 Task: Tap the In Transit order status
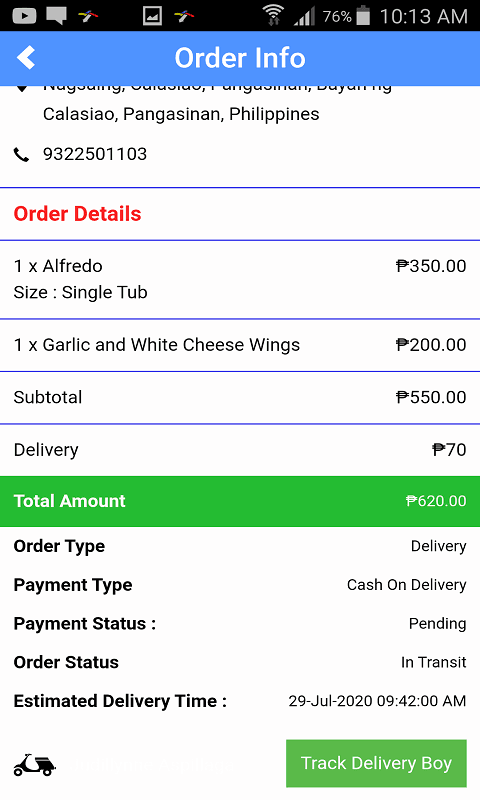434,662
